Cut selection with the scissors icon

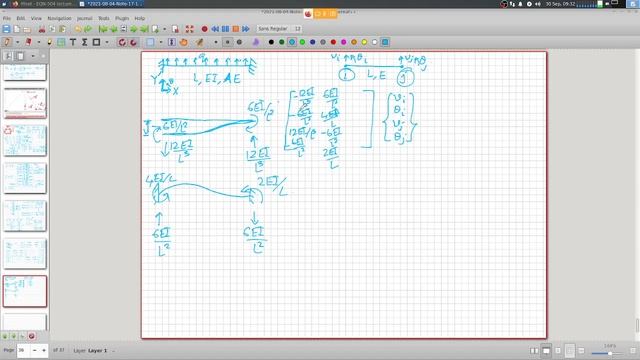coord(42,29)
